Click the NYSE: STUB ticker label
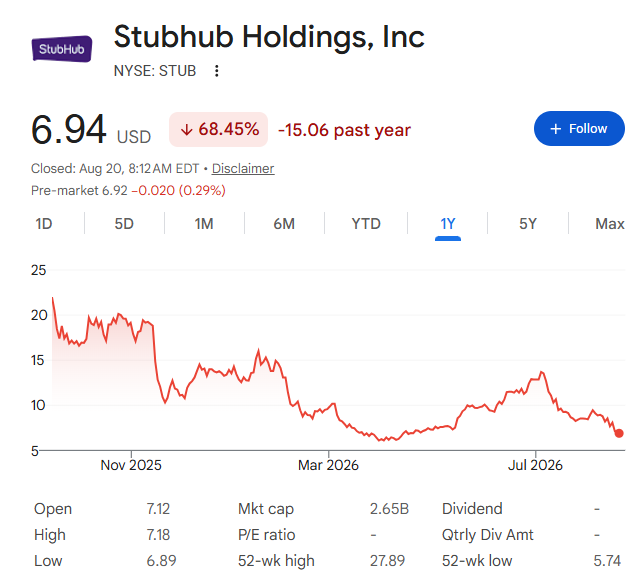This screenshot has height=586, width=635. [x=155, y=71]
